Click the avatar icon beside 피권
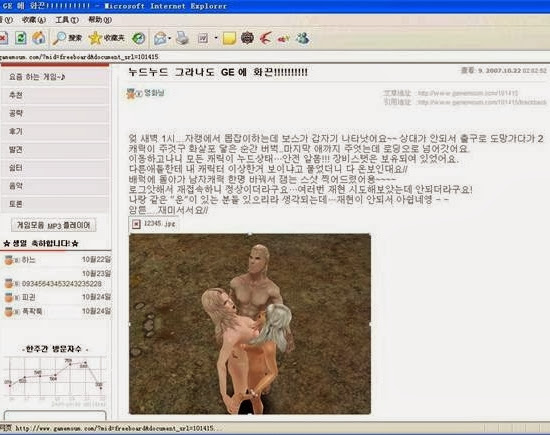Image resolution: width=550 pixels, height=435 pixels. [9, 298]
